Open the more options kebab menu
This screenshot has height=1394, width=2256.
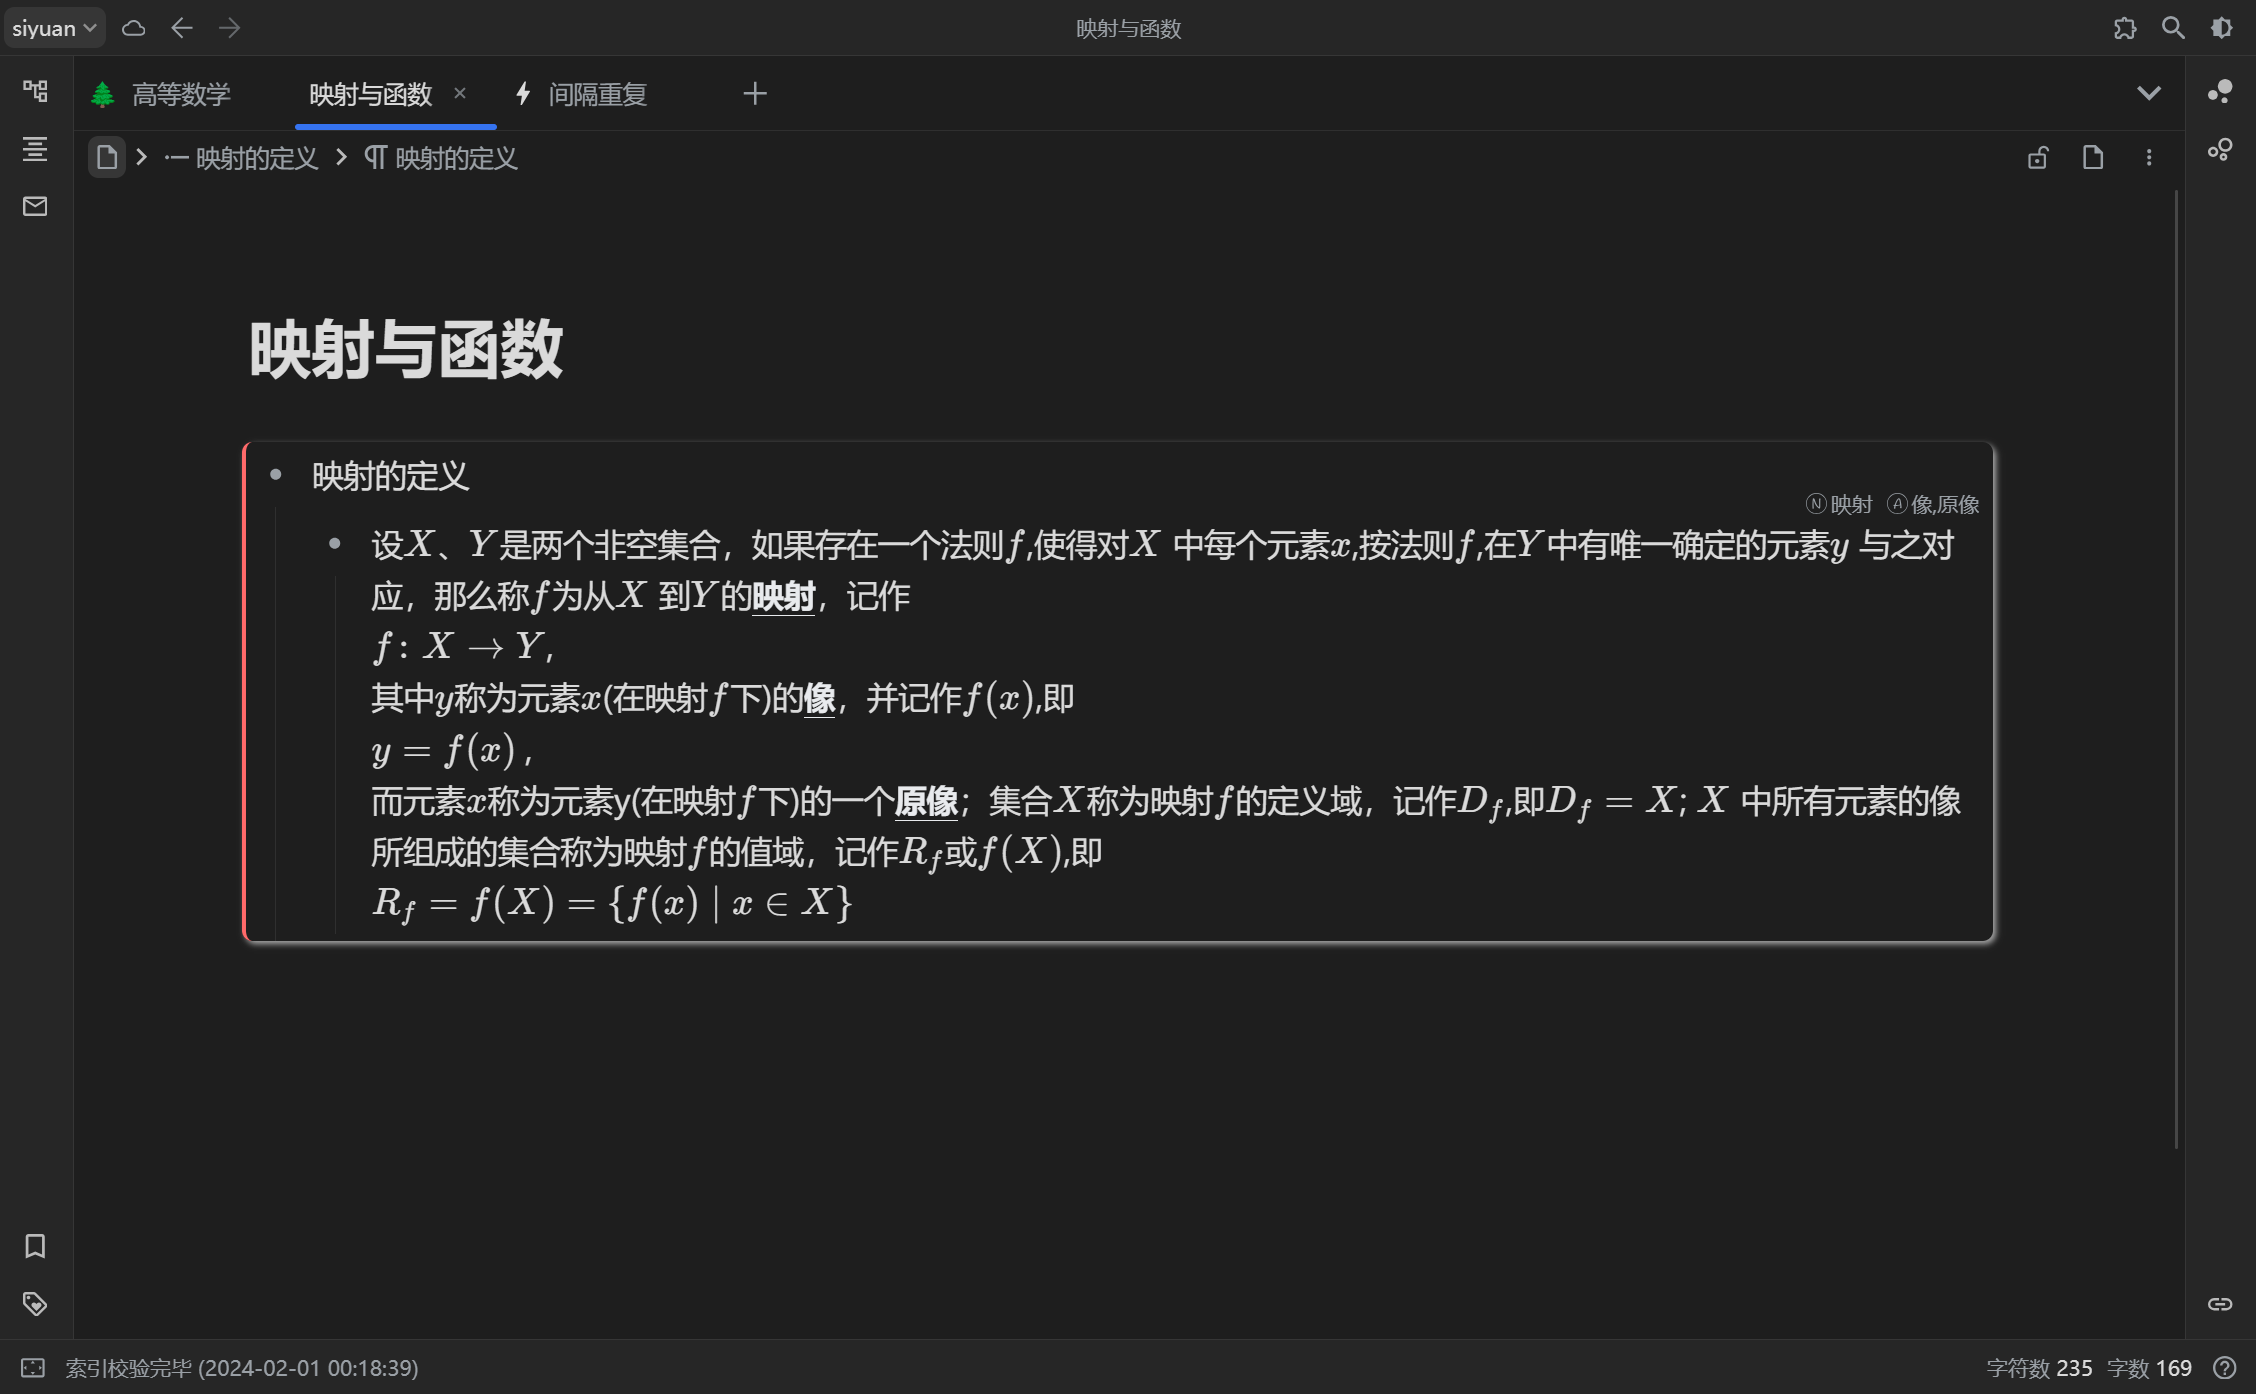[2148, 158]
